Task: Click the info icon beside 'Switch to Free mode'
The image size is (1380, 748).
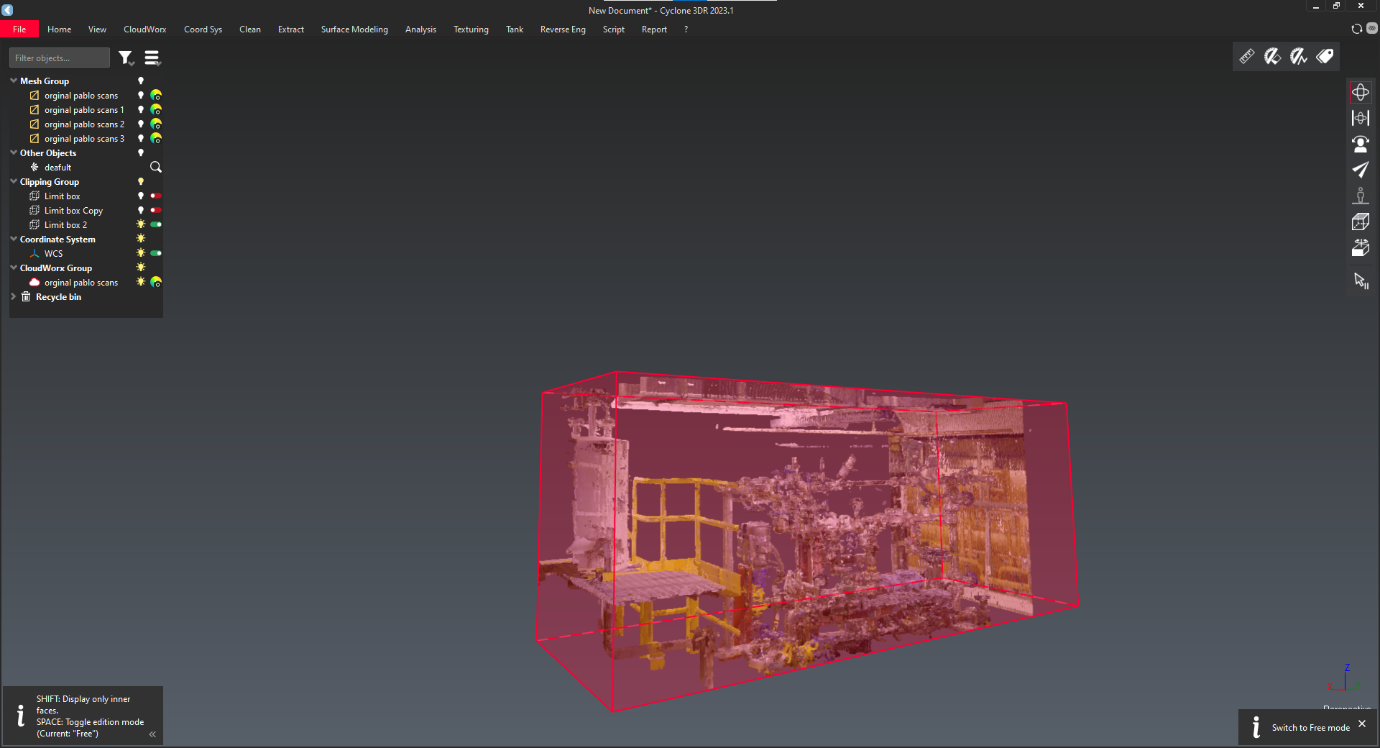Action: 1256,727
